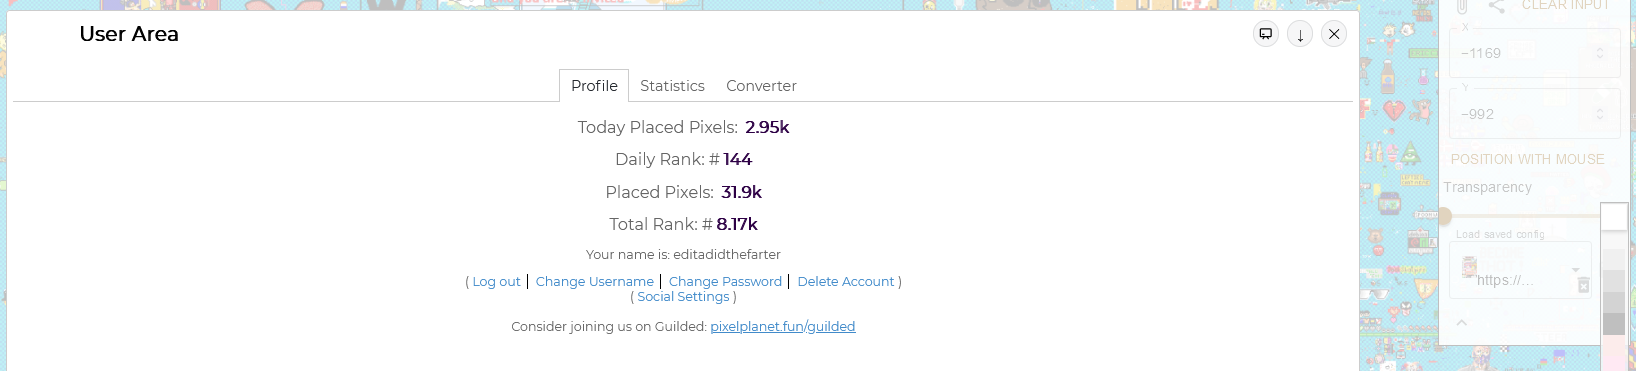Click the Log out link
The width and height of the screenshot is (1636, 371).
tap(496, 282)
